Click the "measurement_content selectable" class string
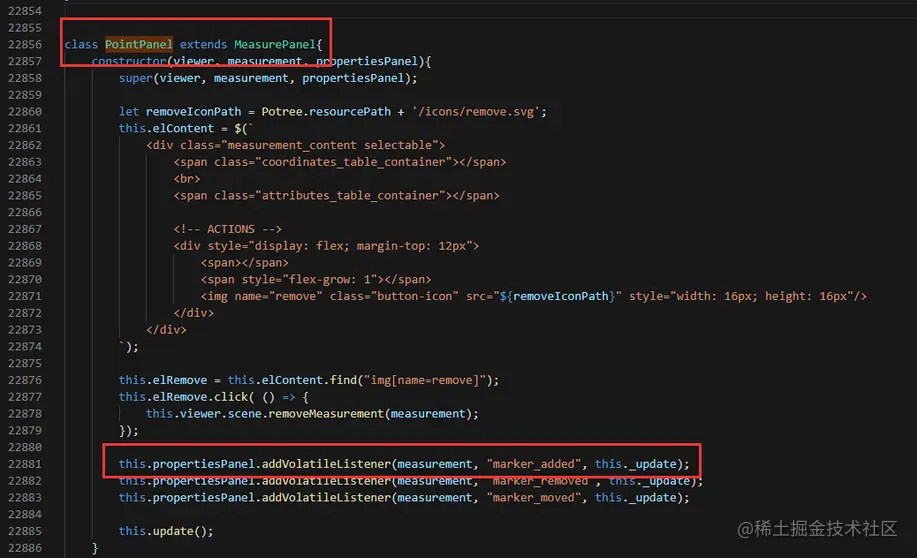The height and width of the screenshot is (558, 917). click(x=330, y=145)
